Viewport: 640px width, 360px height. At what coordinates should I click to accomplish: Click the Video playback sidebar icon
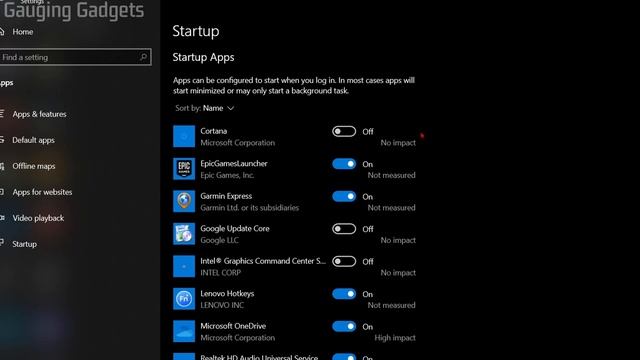pyautogui.click(x=2, y=218)
